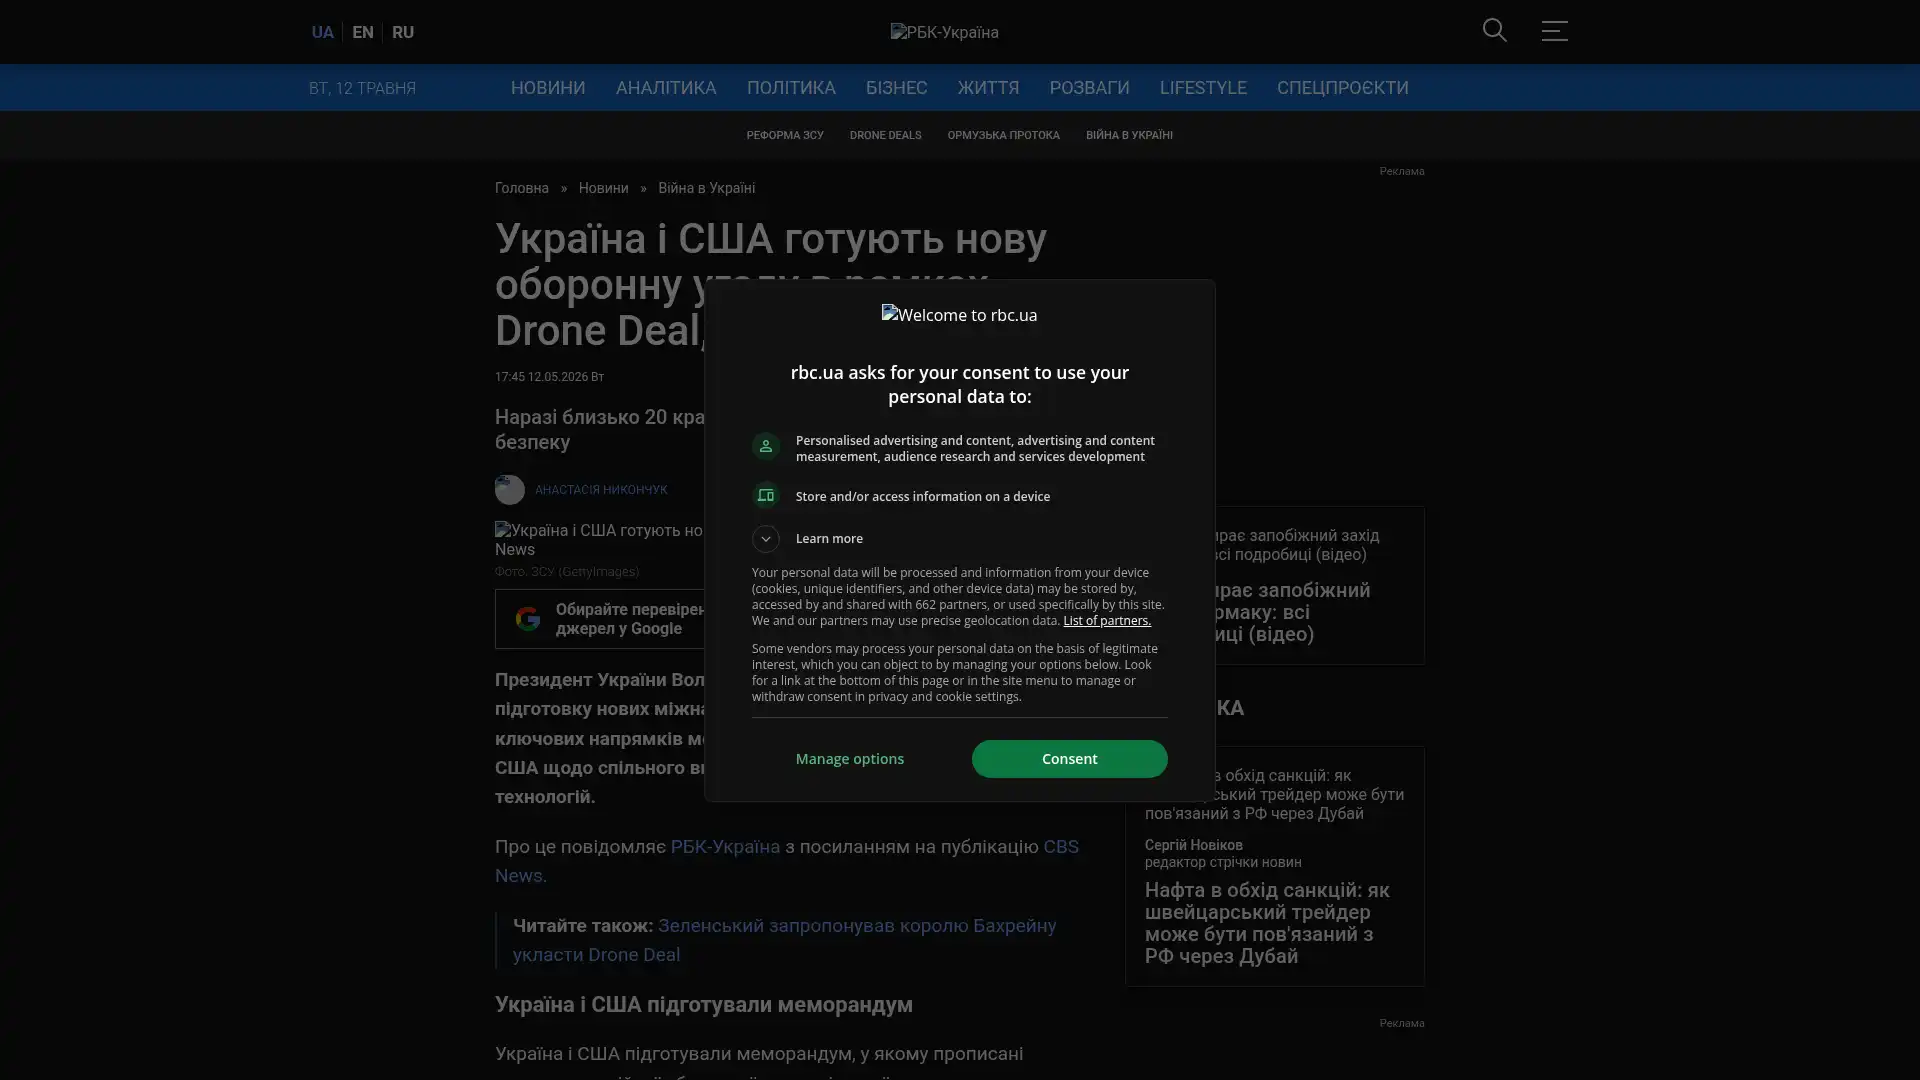Open Зеленський запропонував королю Бахрейну article
Screen dimensions: 1920x1080
click(784, 940)
